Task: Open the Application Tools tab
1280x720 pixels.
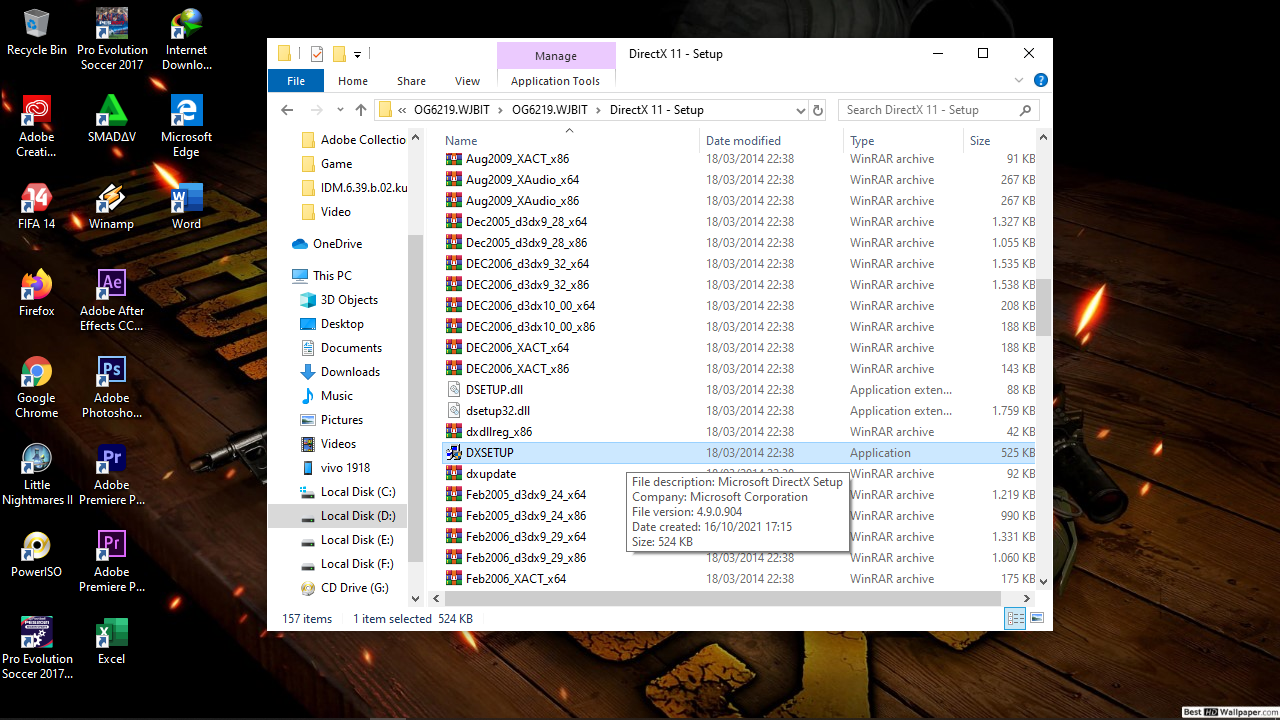Action: tap(555, 81)
